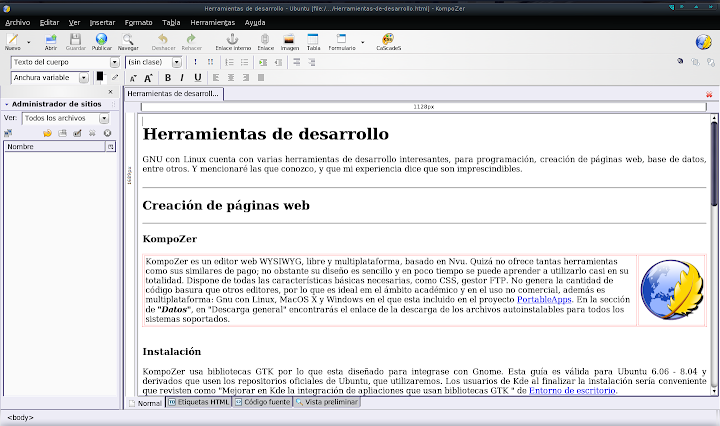
Task: Open the Tabla menu
Action: pyautogui.click(x=171, y=22)
